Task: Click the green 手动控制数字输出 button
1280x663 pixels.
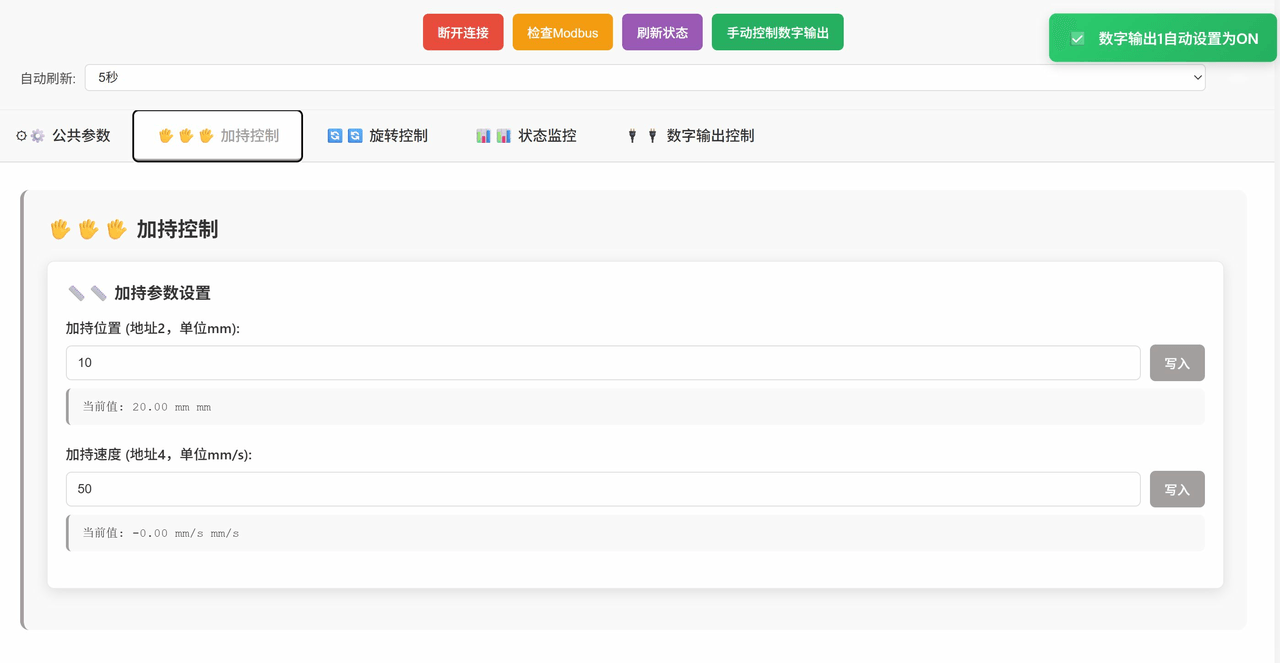Action: (777, 33)
